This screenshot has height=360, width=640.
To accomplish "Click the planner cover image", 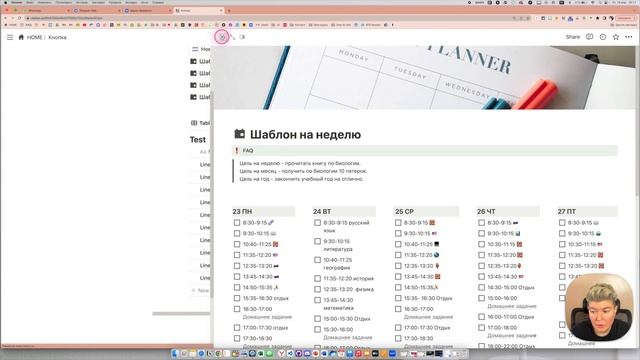I will 425,78.
